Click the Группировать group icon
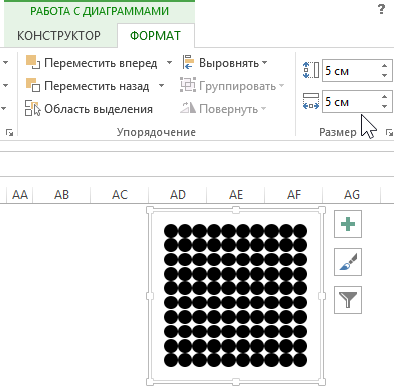 pyautogui.click(x=188, y=85)
